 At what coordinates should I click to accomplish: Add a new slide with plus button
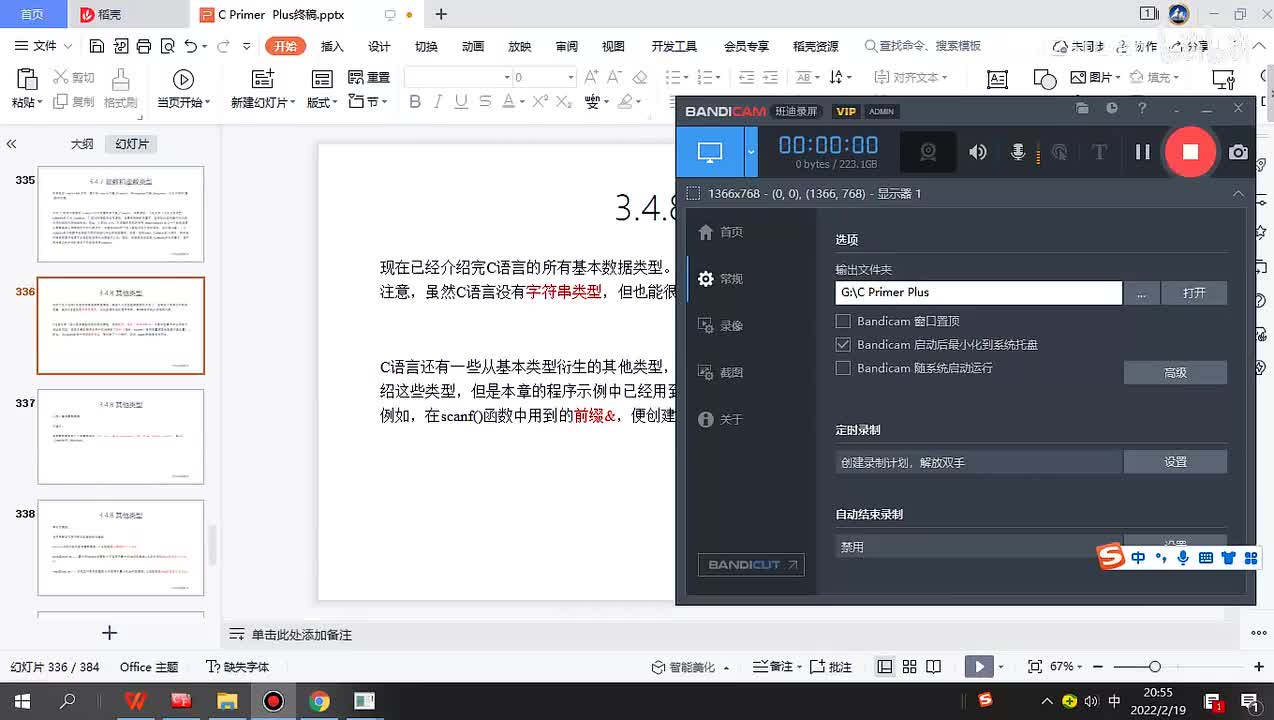(x=110, y=633)
